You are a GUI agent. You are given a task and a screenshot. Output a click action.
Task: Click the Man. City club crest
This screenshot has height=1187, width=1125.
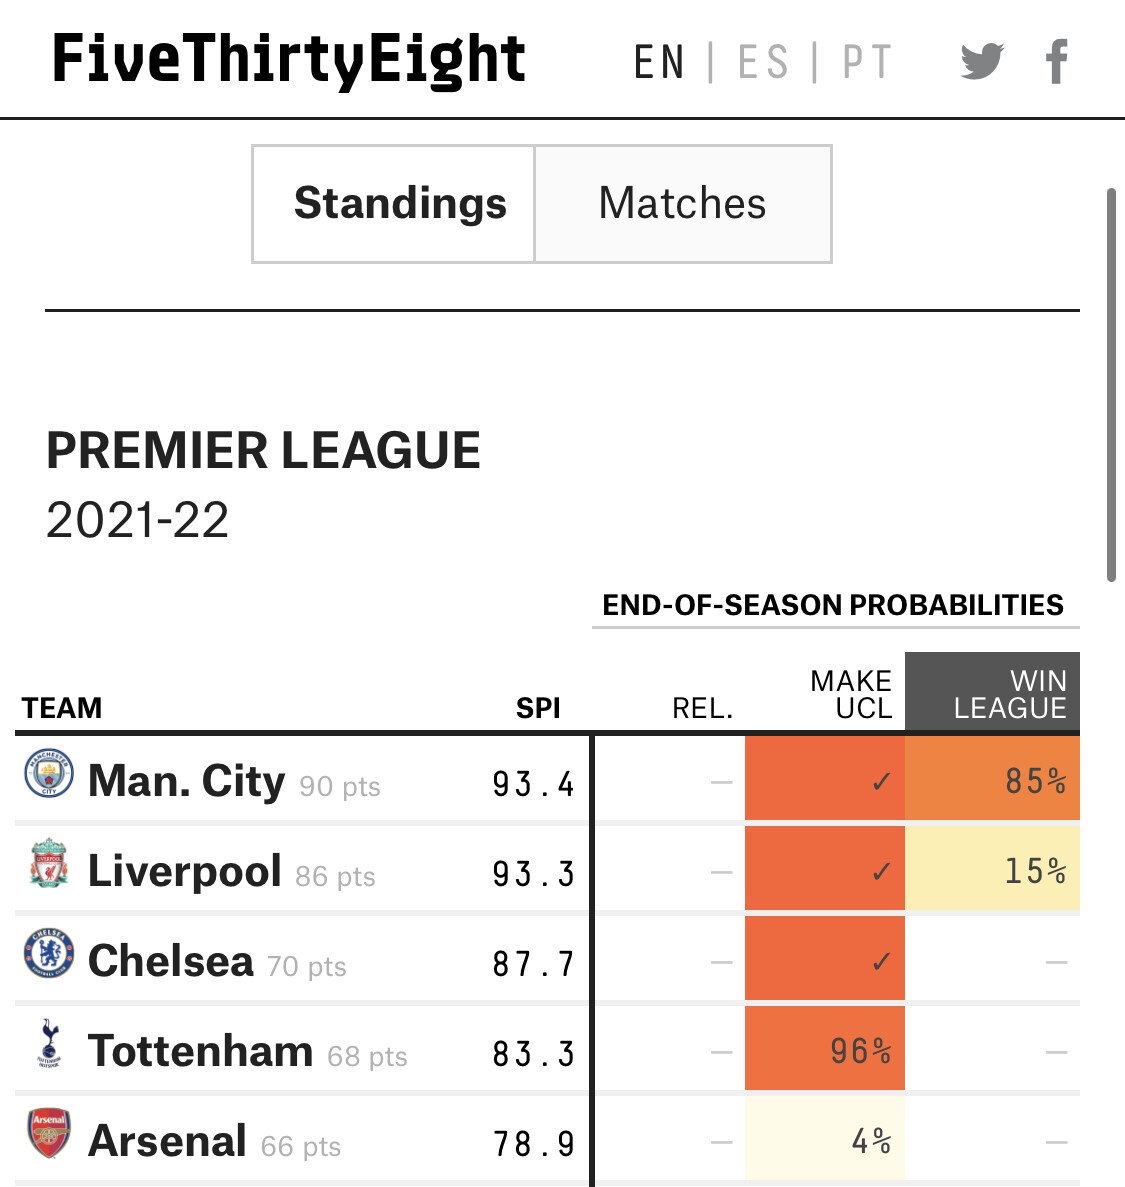[49, 774]
